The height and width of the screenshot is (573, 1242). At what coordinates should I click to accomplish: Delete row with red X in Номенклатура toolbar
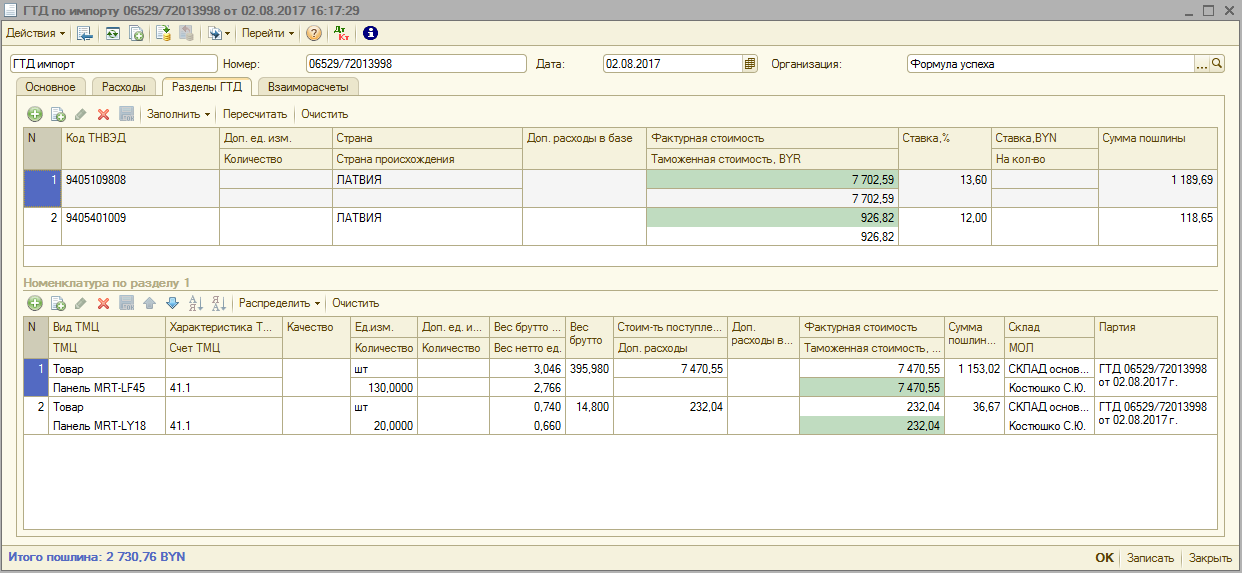[x=103, y=303]
